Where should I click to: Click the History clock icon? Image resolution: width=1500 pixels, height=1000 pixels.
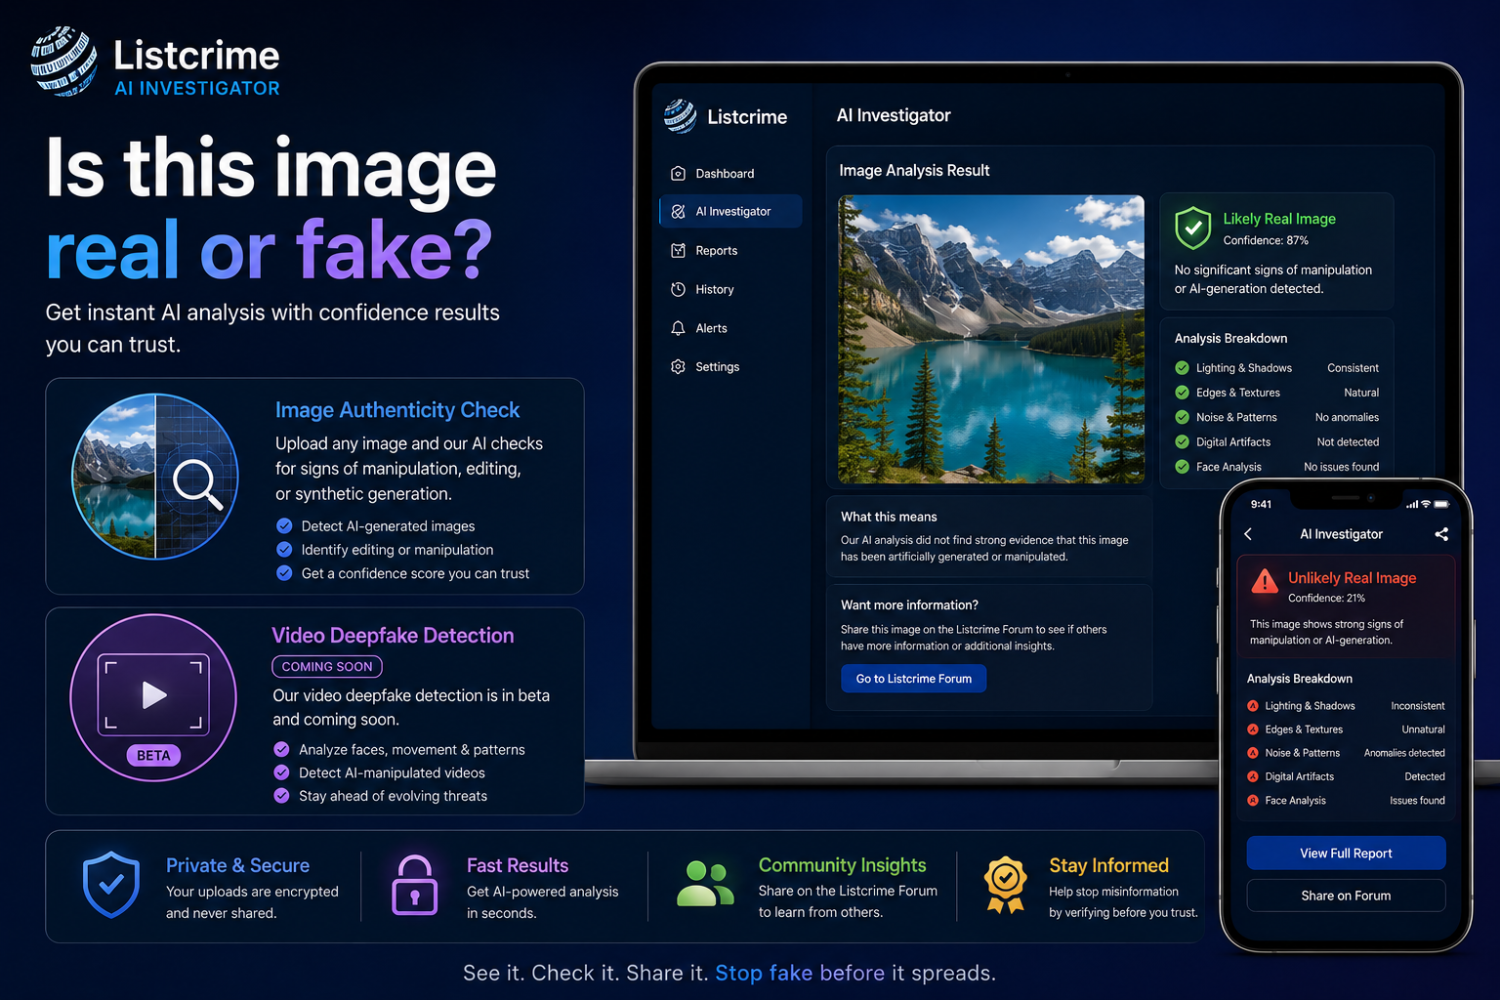(678, 289)
